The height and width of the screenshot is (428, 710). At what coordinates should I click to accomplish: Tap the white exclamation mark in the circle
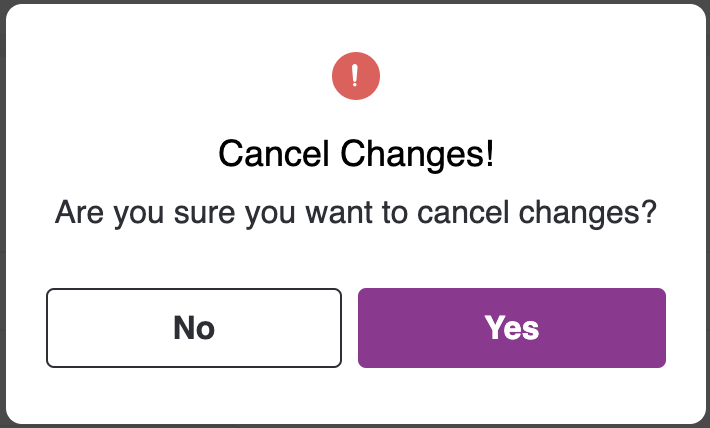[x=355, y=75]
